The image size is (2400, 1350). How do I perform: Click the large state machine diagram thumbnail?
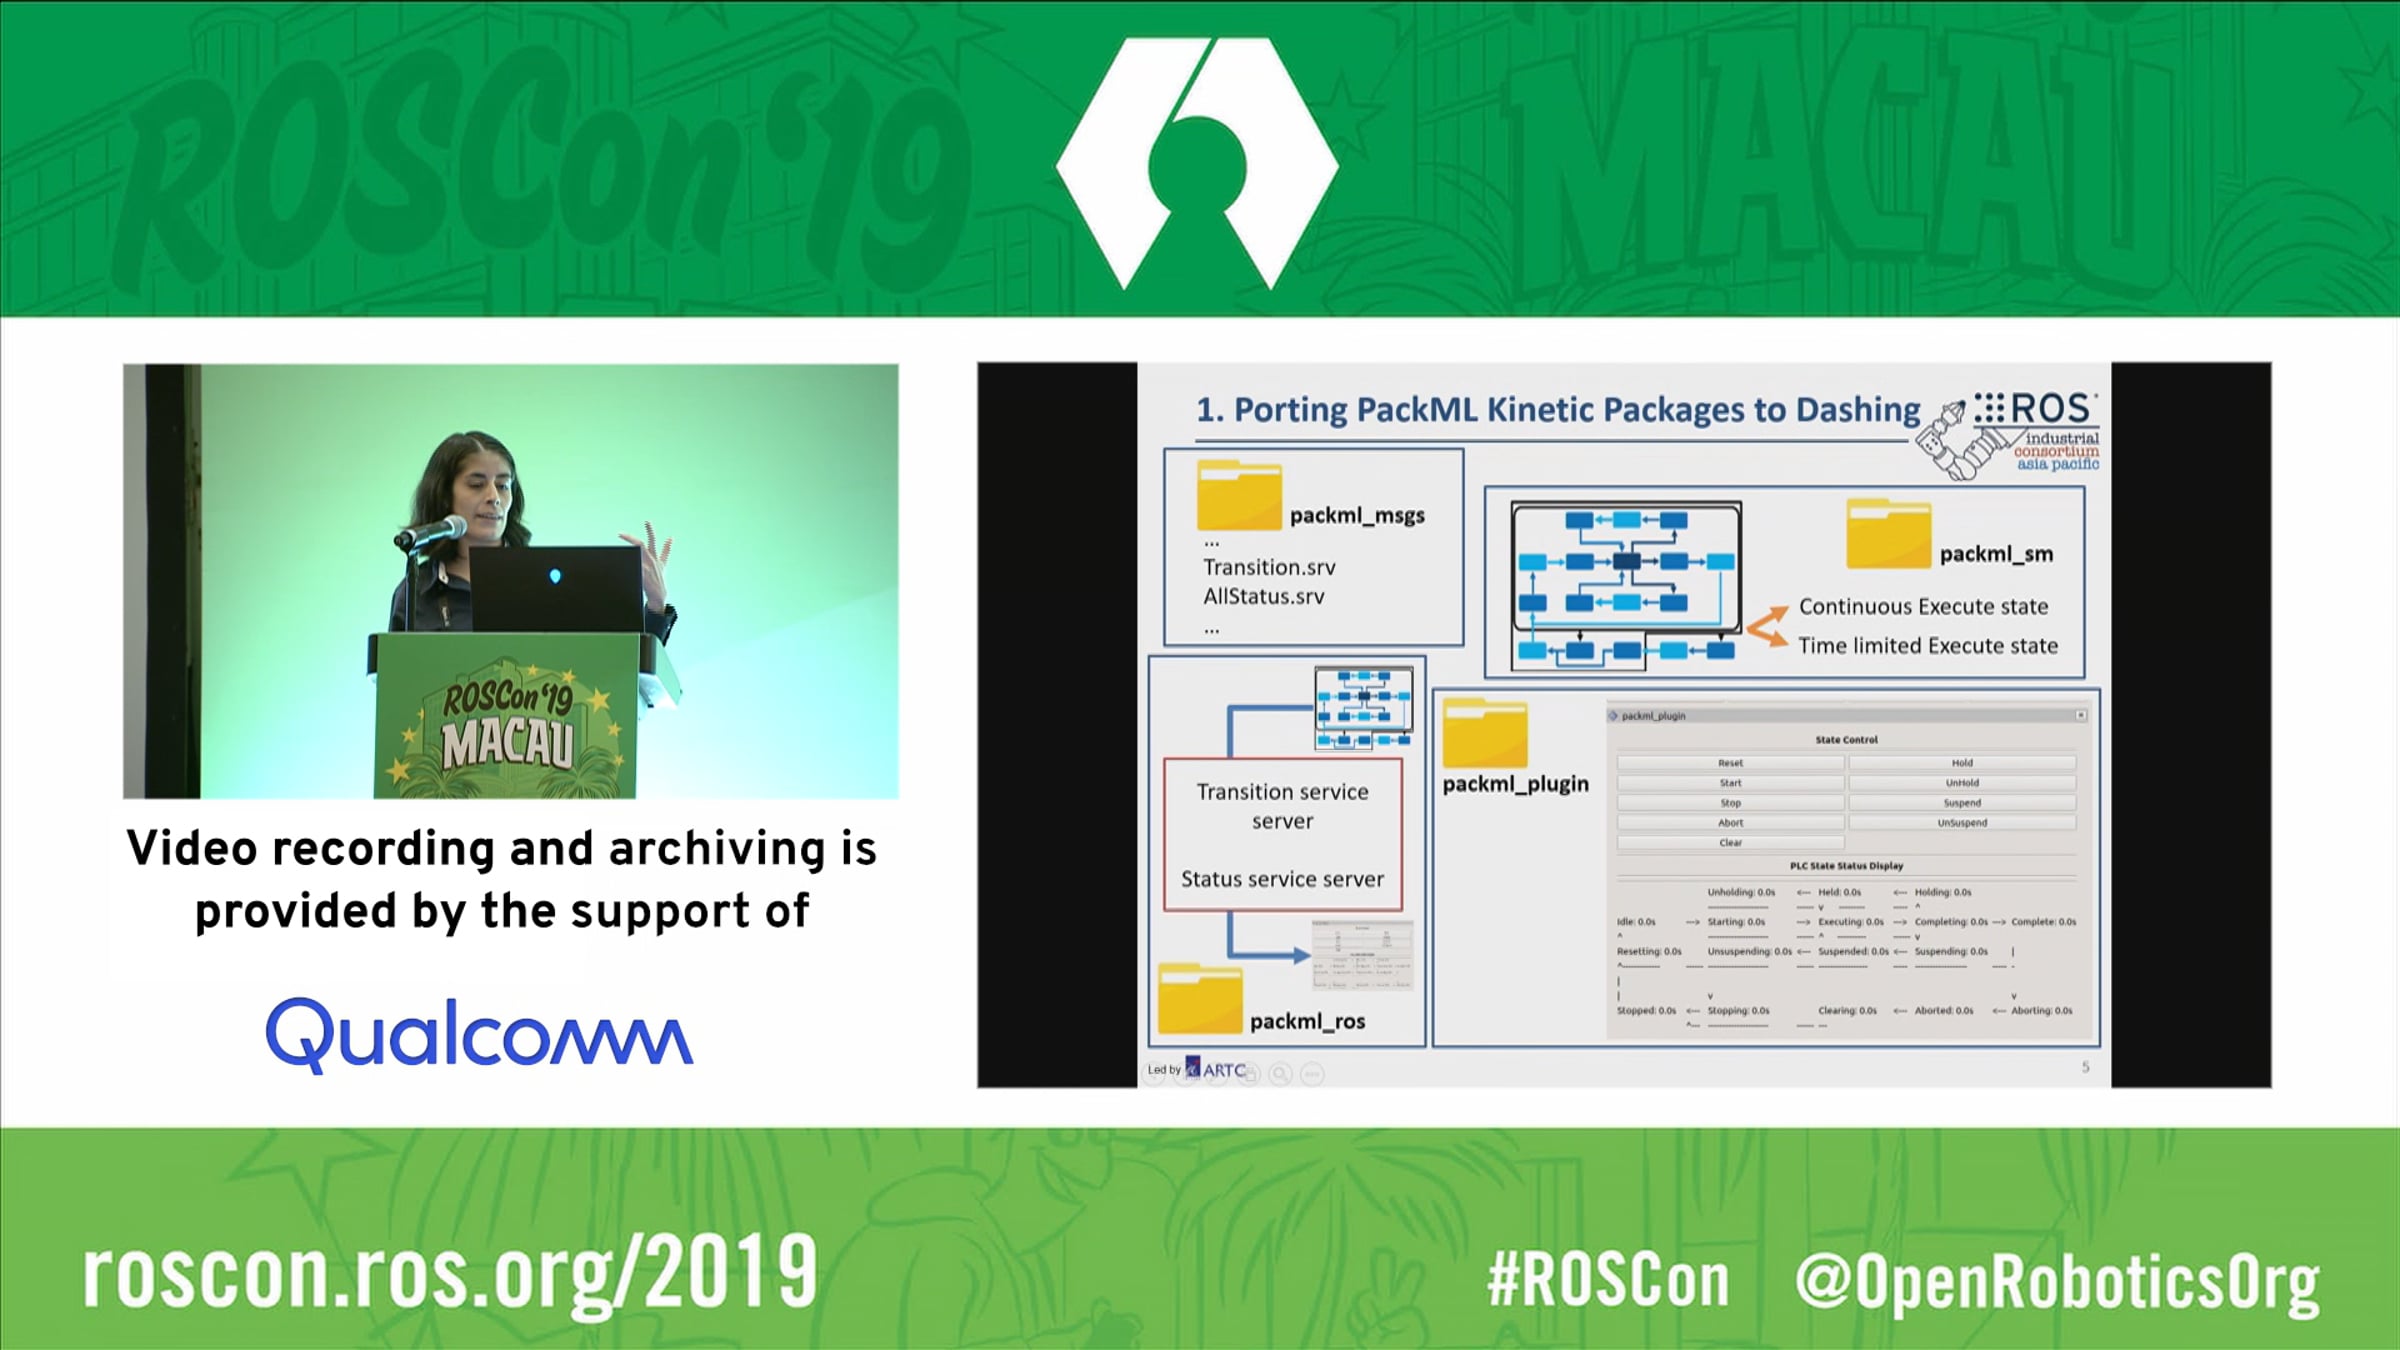(x=1626, y=582)
